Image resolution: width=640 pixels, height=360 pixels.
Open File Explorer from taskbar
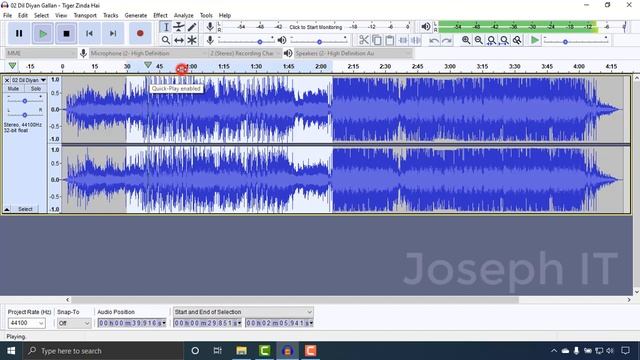pos(241,351)
